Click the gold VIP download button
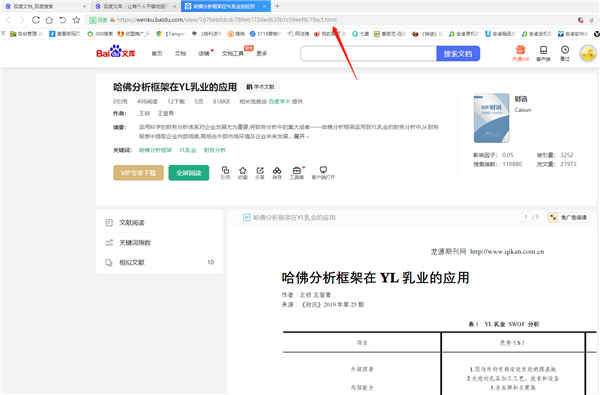 point(139,173)
